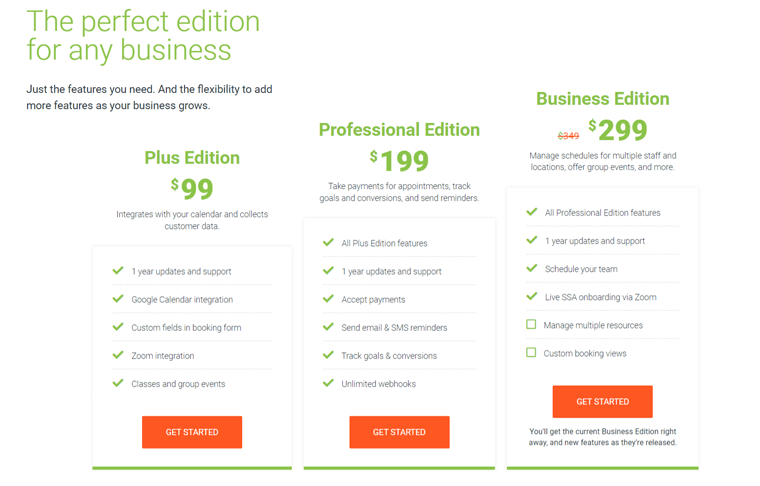Click checkmark beside Schedule your team
760x486 pixels.
coord(532,268)
